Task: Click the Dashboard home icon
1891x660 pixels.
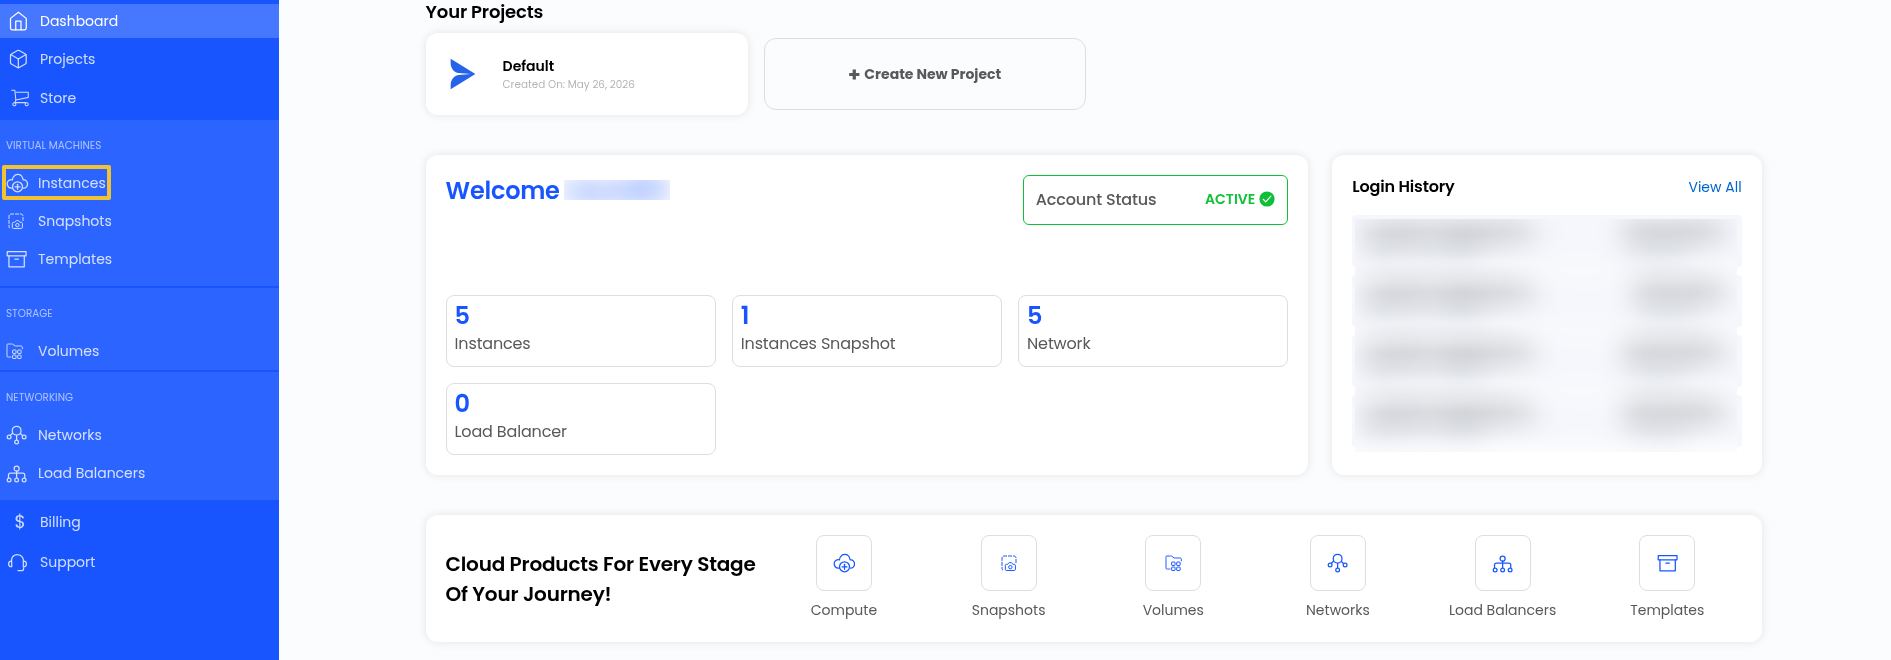Action: [18, 21]
